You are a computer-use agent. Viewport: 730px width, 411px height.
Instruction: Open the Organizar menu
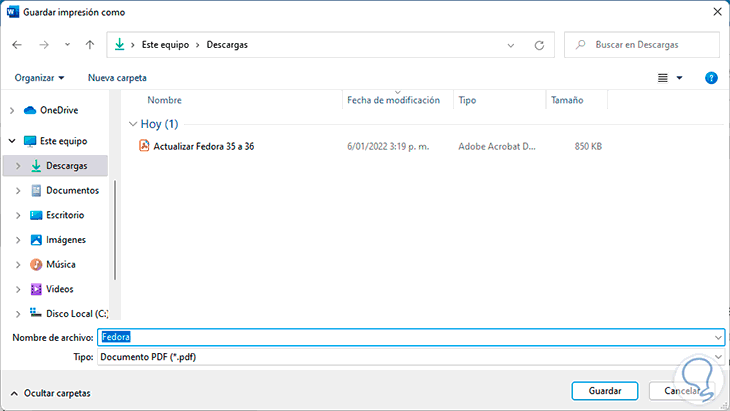(x=39, y=78)
